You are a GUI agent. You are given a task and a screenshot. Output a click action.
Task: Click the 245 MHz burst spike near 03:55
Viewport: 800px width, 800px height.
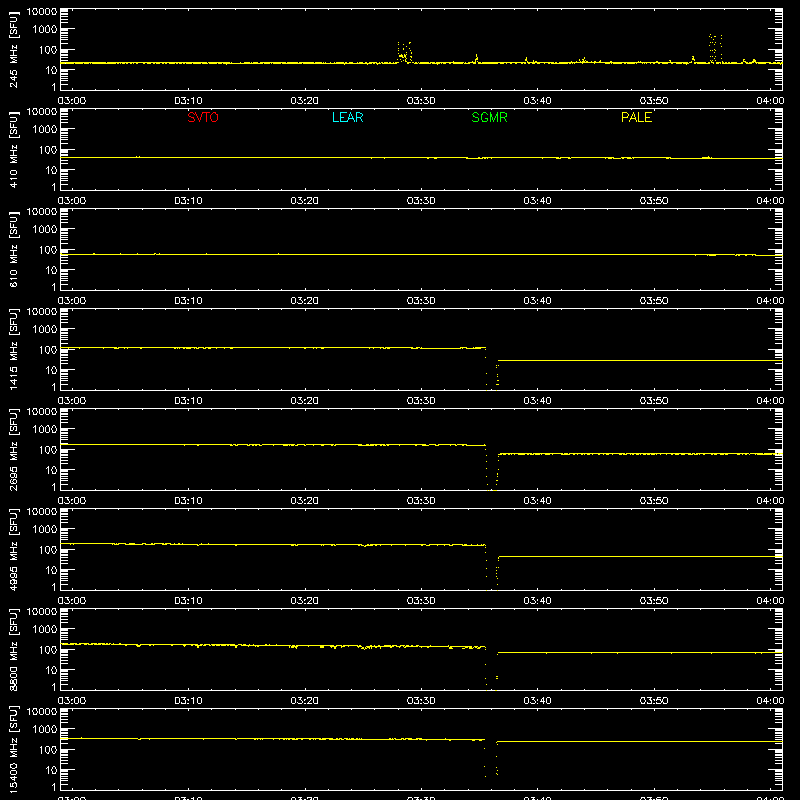715,48
